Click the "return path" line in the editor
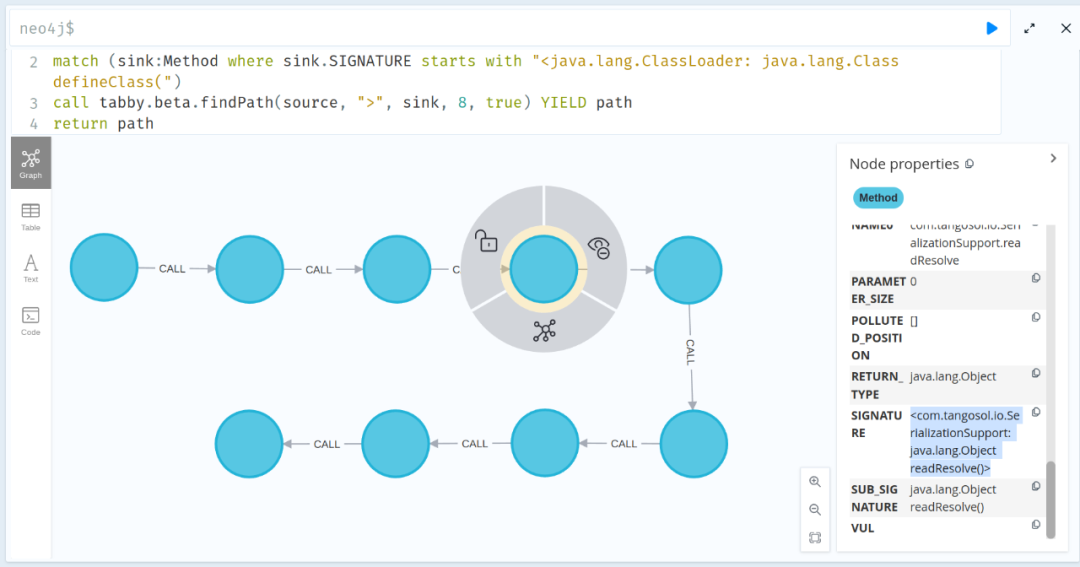1080x567 pixels. [103, 124]
